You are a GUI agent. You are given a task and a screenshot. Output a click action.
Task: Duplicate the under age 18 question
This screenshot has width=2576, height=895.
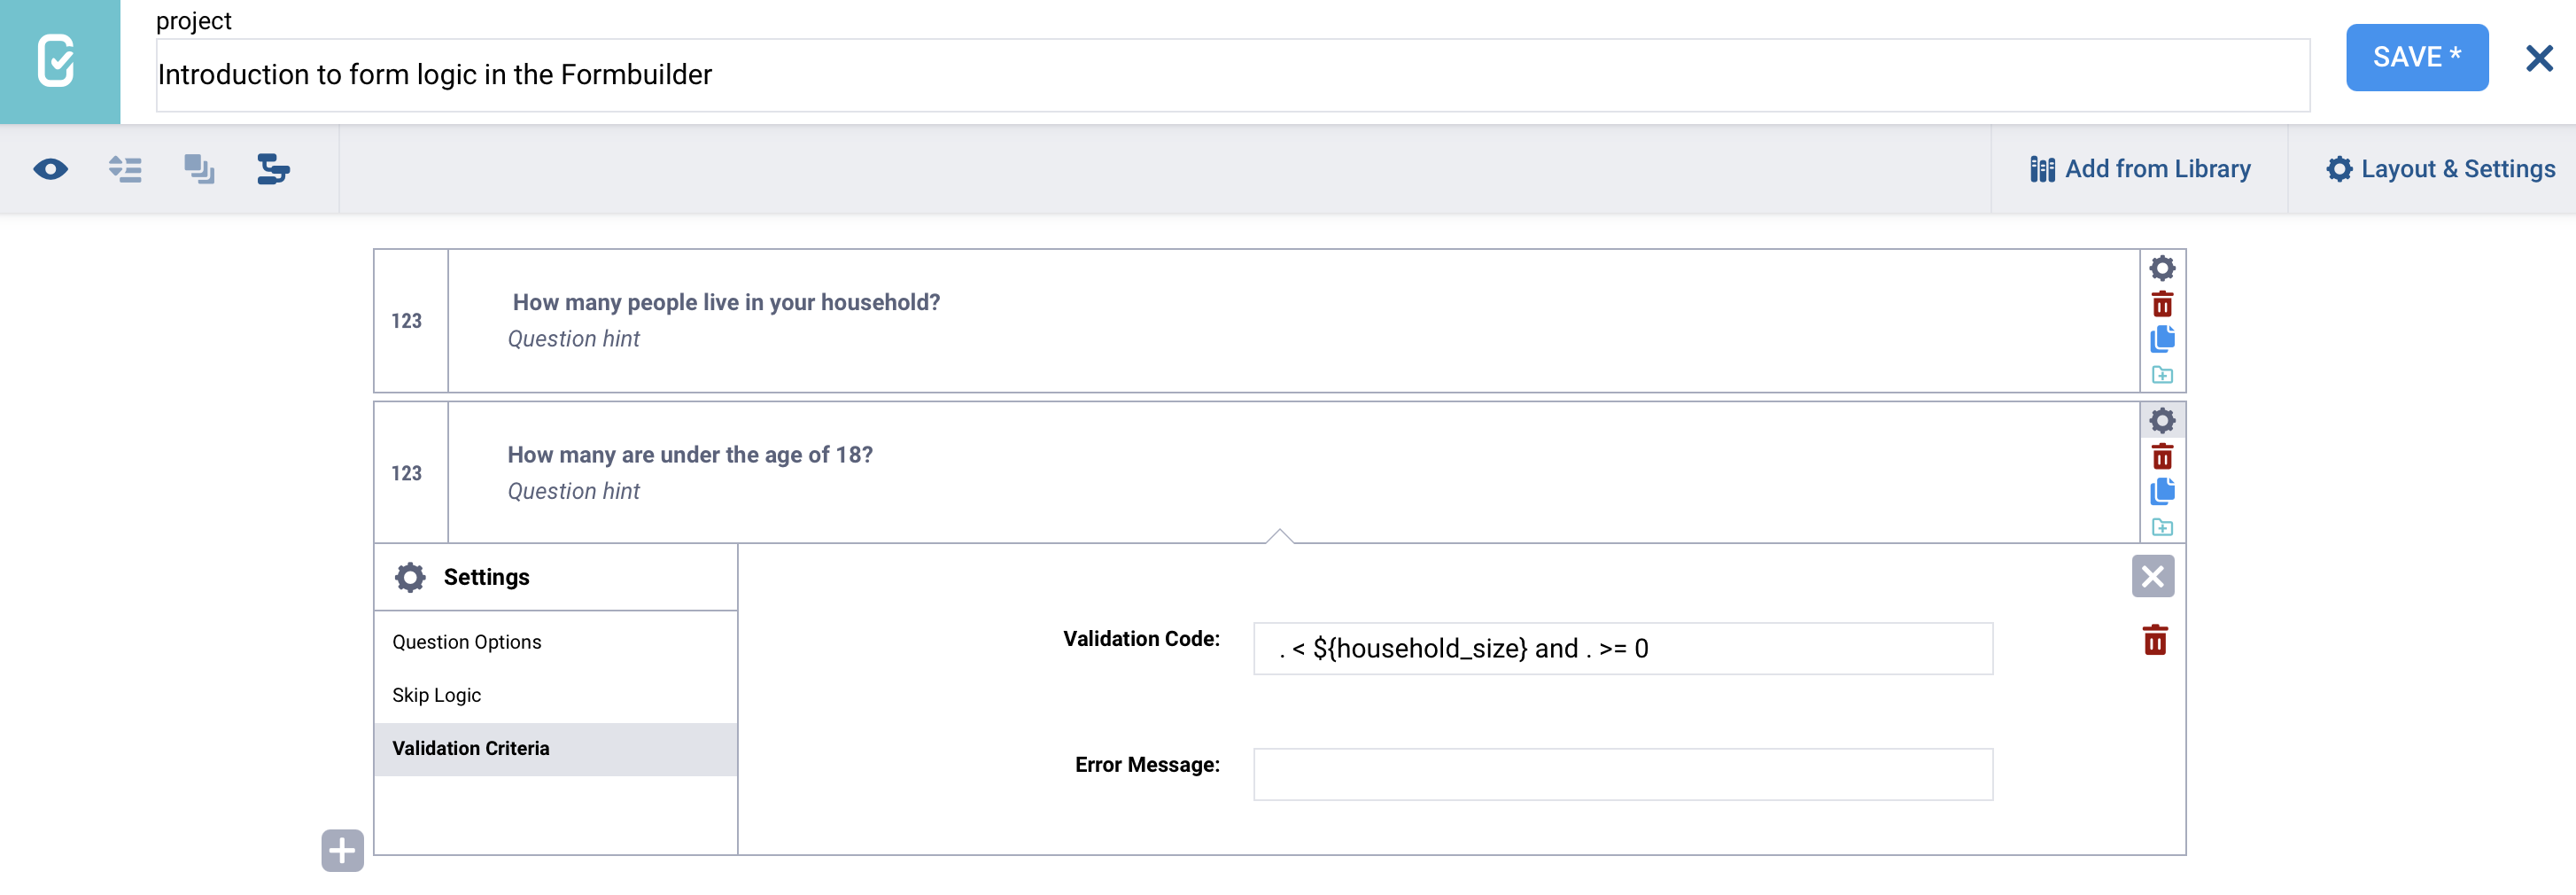click(2162, 492)
